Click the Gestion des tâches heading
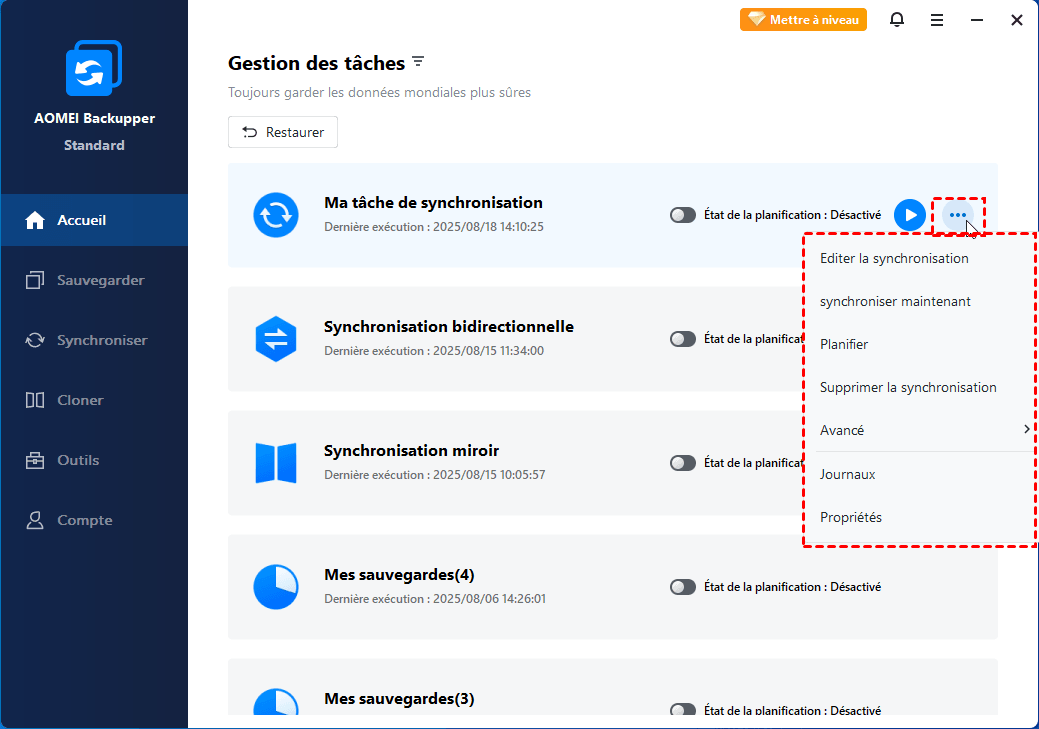 click(x=316, y=63)
